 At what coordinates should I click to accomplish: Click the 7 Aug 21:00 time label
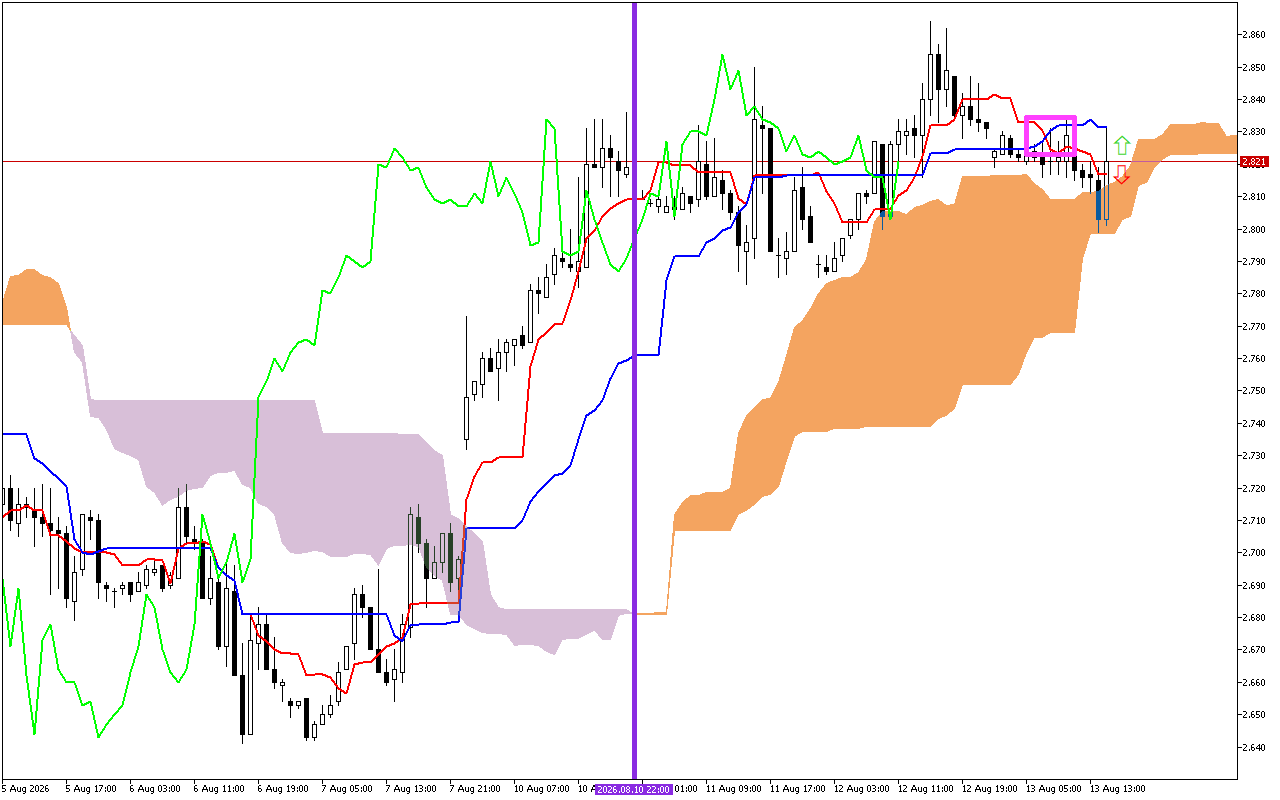click(474, 789)
